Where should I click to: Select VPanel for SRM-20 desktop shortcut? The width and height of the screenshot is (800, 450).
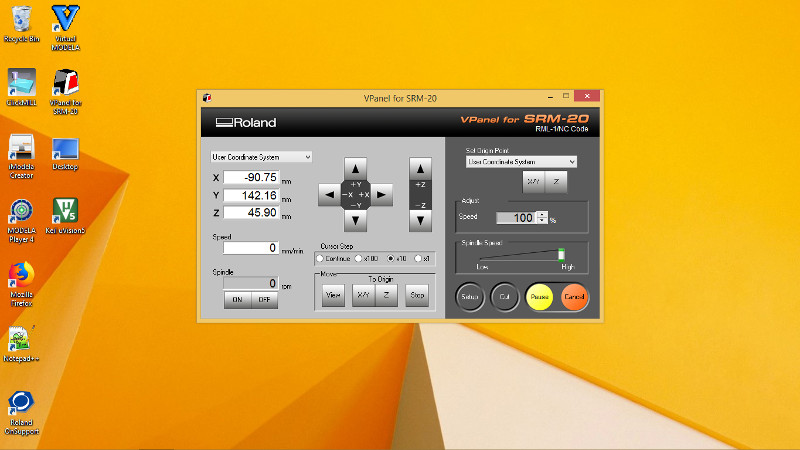(65, 92)
